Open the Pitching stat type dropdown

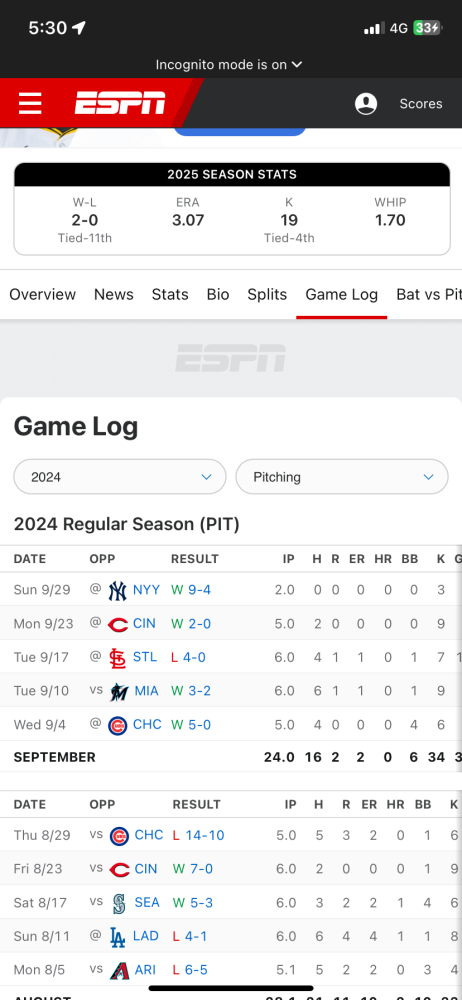[342, 476]
